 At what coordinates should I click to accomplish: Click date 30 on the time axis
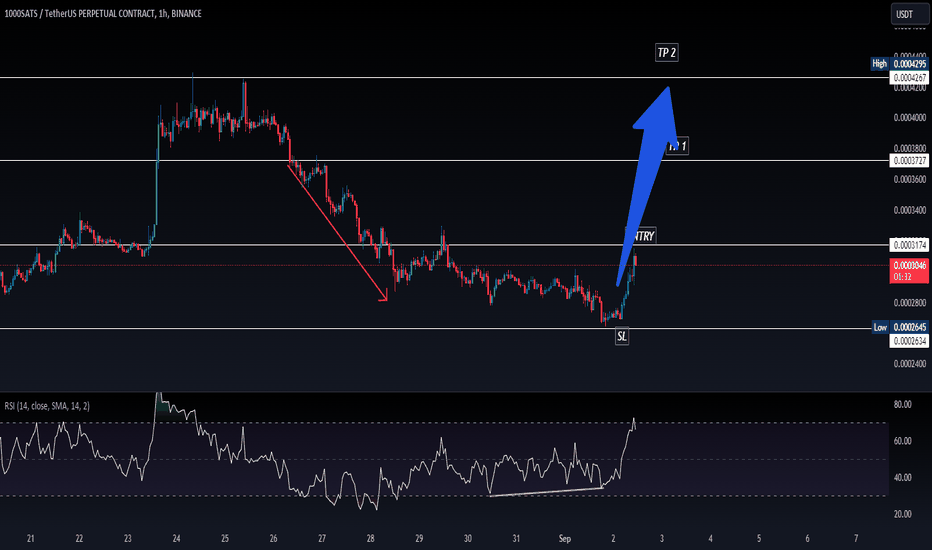(468, 539)
